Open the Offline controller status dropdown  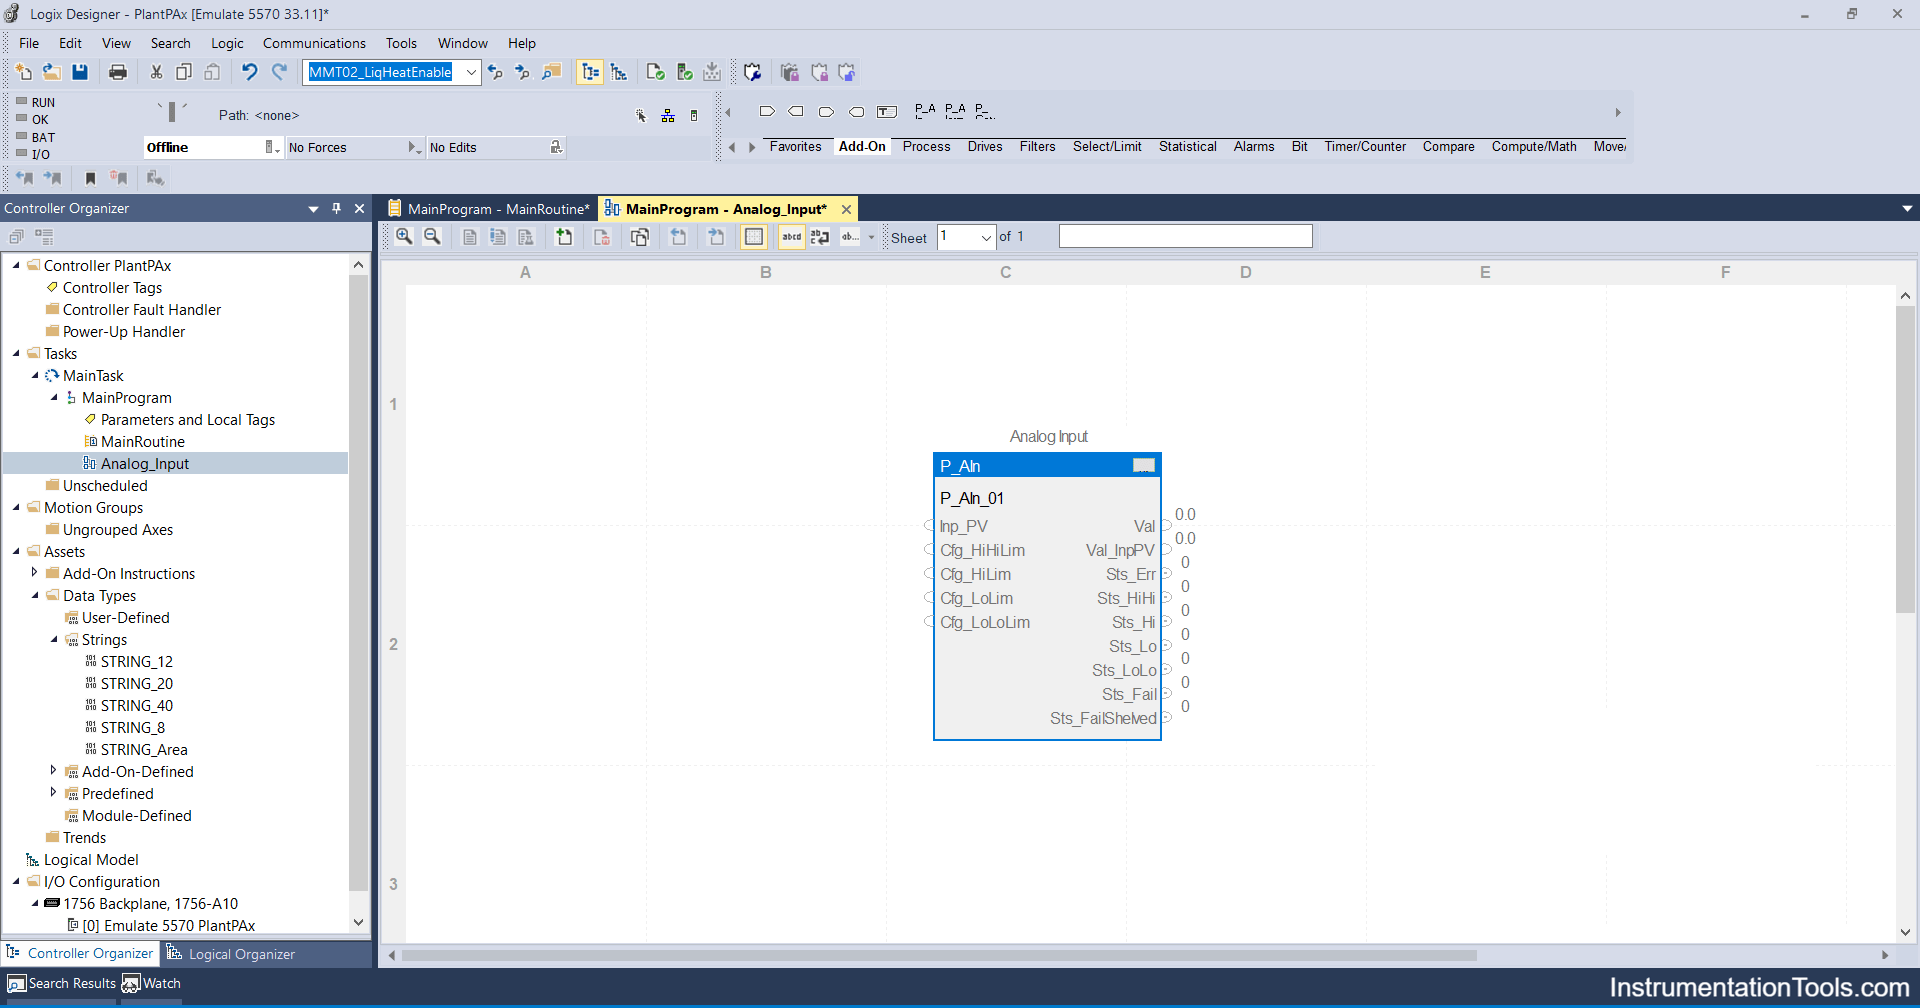point(271,147)
